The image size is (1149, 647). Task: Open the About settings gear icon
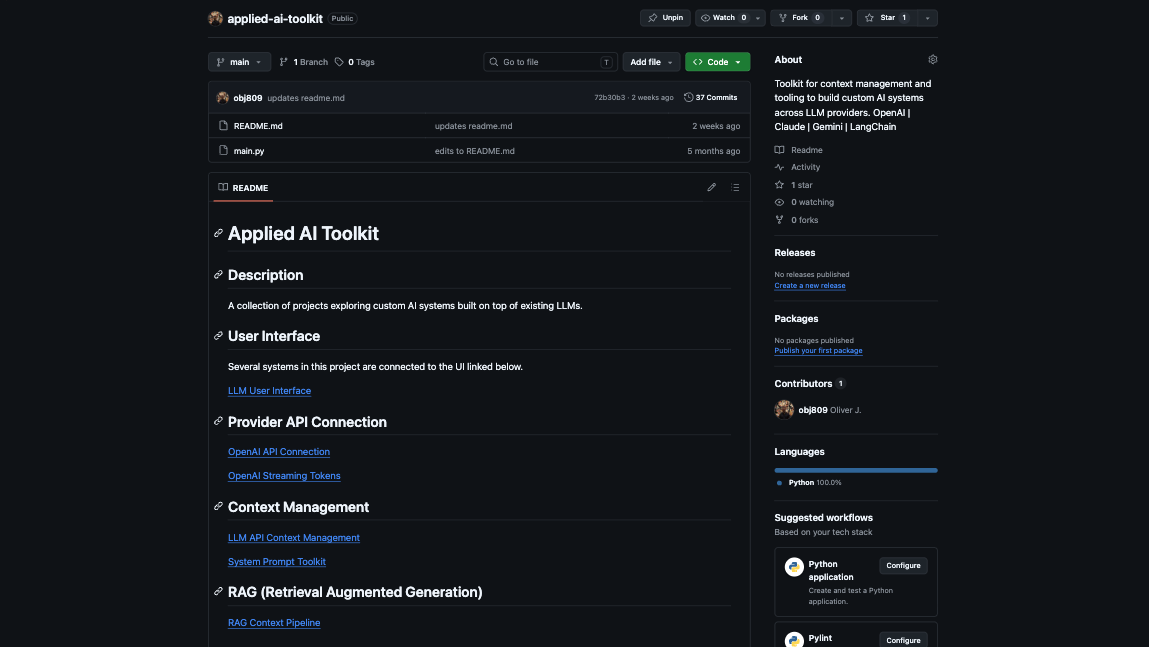coord(932,59)
